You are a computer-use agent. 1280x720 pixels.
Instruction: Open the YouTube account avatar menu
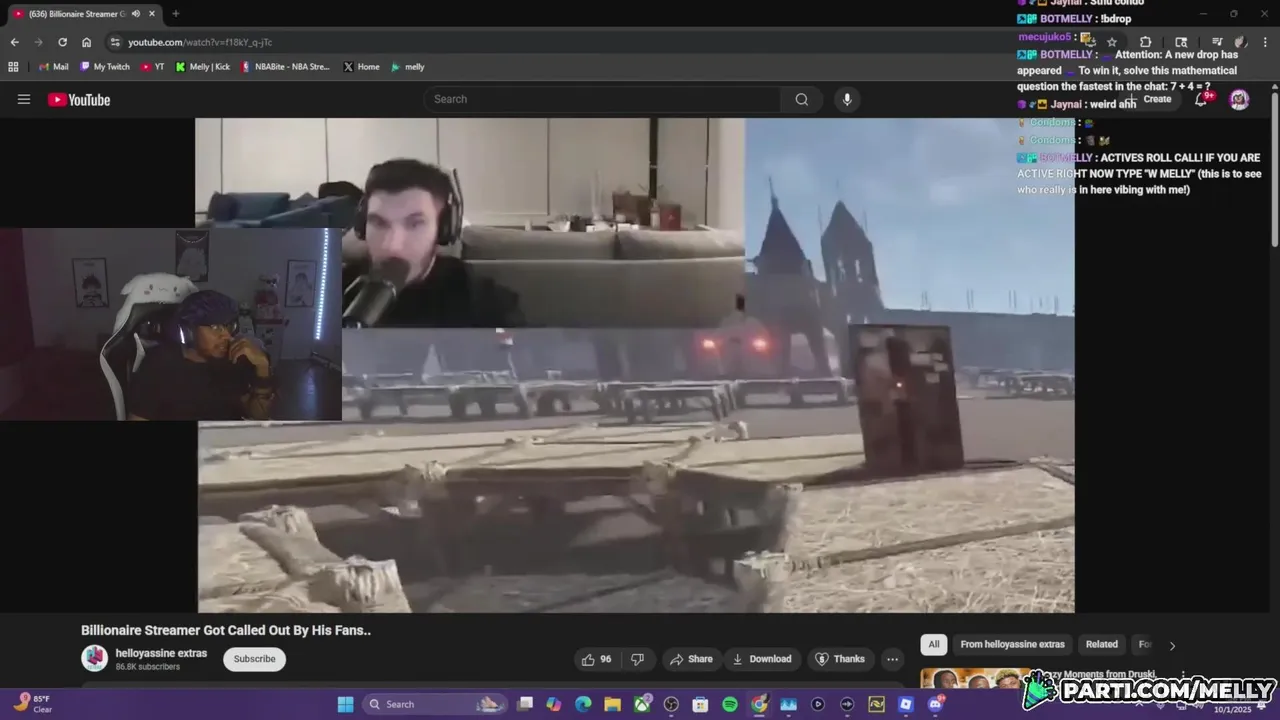tap(1239, 99)
